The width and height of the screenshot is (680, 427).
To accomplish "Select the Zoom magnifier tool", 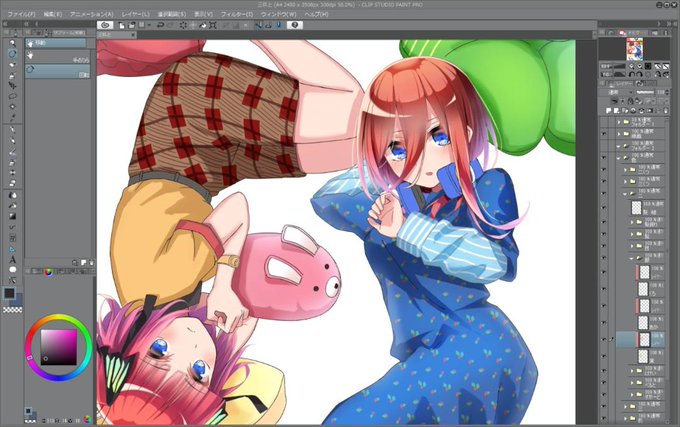I will (x=12, y=43).
